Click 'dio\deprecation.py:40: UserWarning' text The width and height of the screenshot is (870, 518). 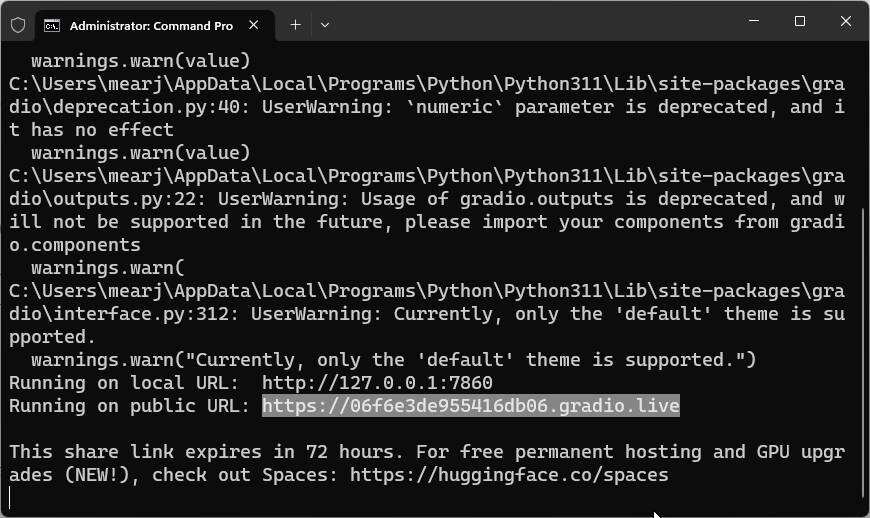(x=200, y=106)
